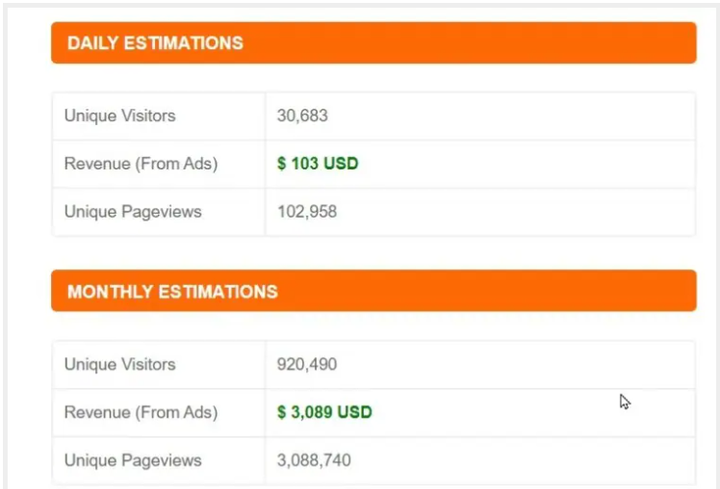
Task: Select daily Unique Pageviews label
Action: [x=133, y=212]
